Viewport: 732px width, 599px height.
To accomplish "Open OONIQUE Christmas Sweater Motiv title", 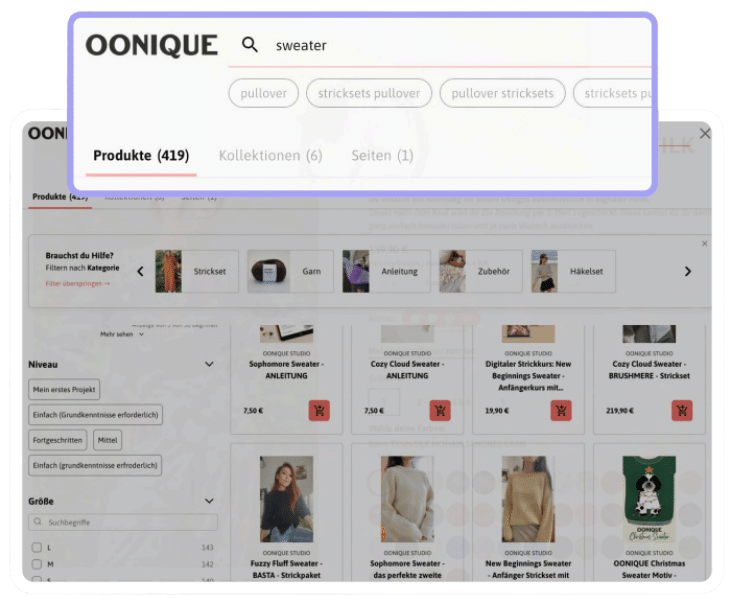I will 649,569.
